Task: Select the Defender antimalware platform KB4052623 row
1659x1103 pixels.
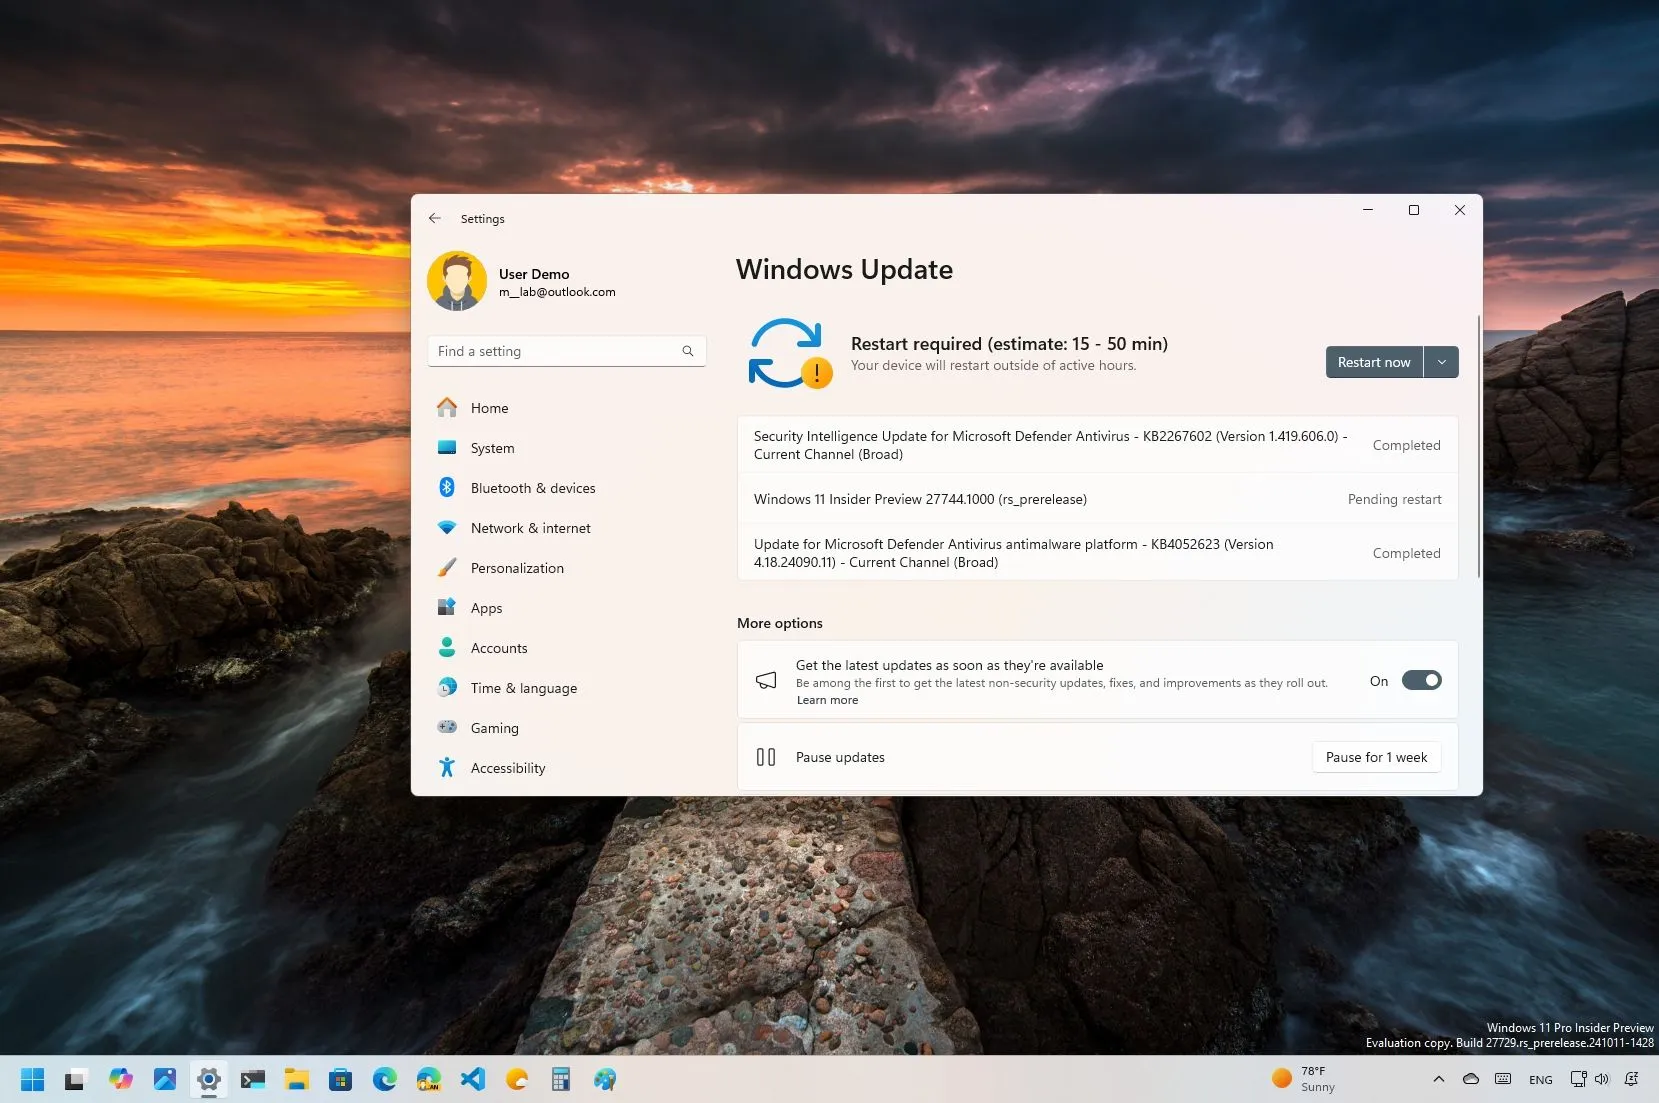Action: [1097, 553]
